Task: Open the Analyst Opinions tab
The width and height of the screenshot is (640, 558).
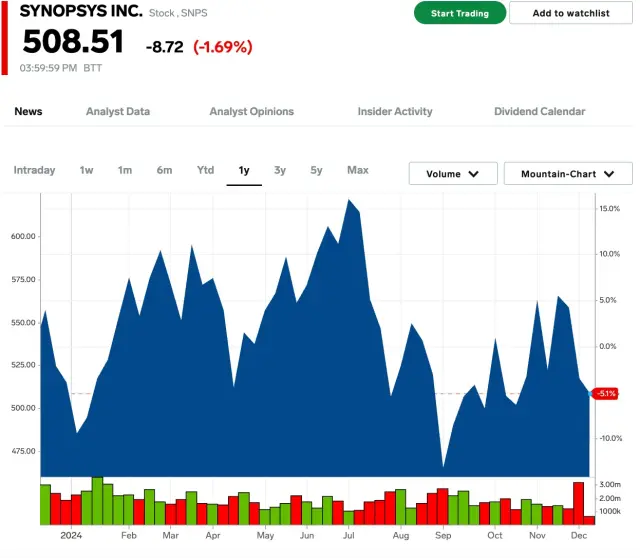Action: [251, 111]
